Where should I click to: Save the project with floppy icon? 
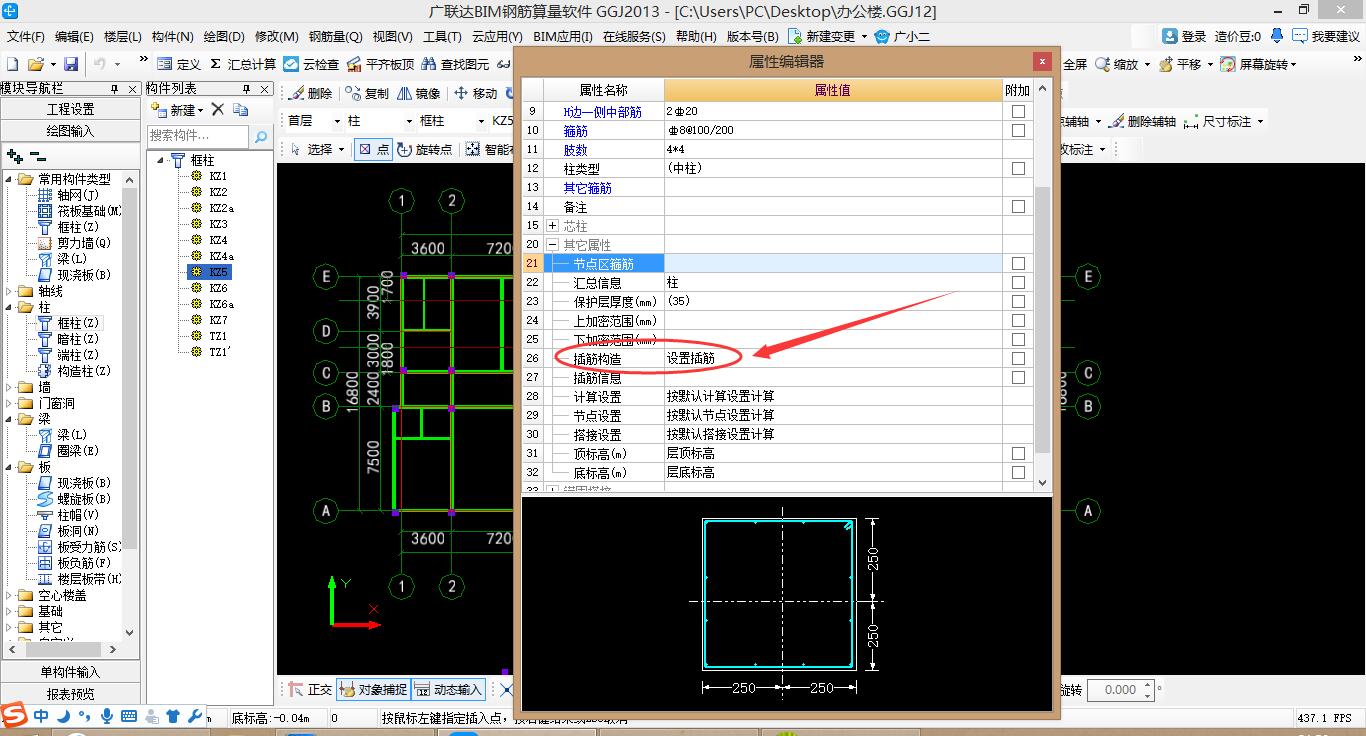coord(71,64)
